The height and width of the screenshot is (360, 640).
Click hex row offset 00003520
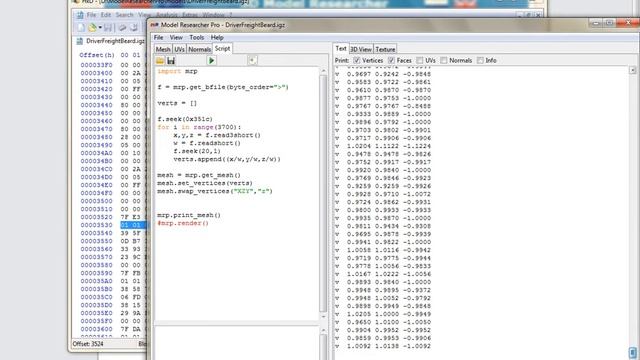coord(96,217)
